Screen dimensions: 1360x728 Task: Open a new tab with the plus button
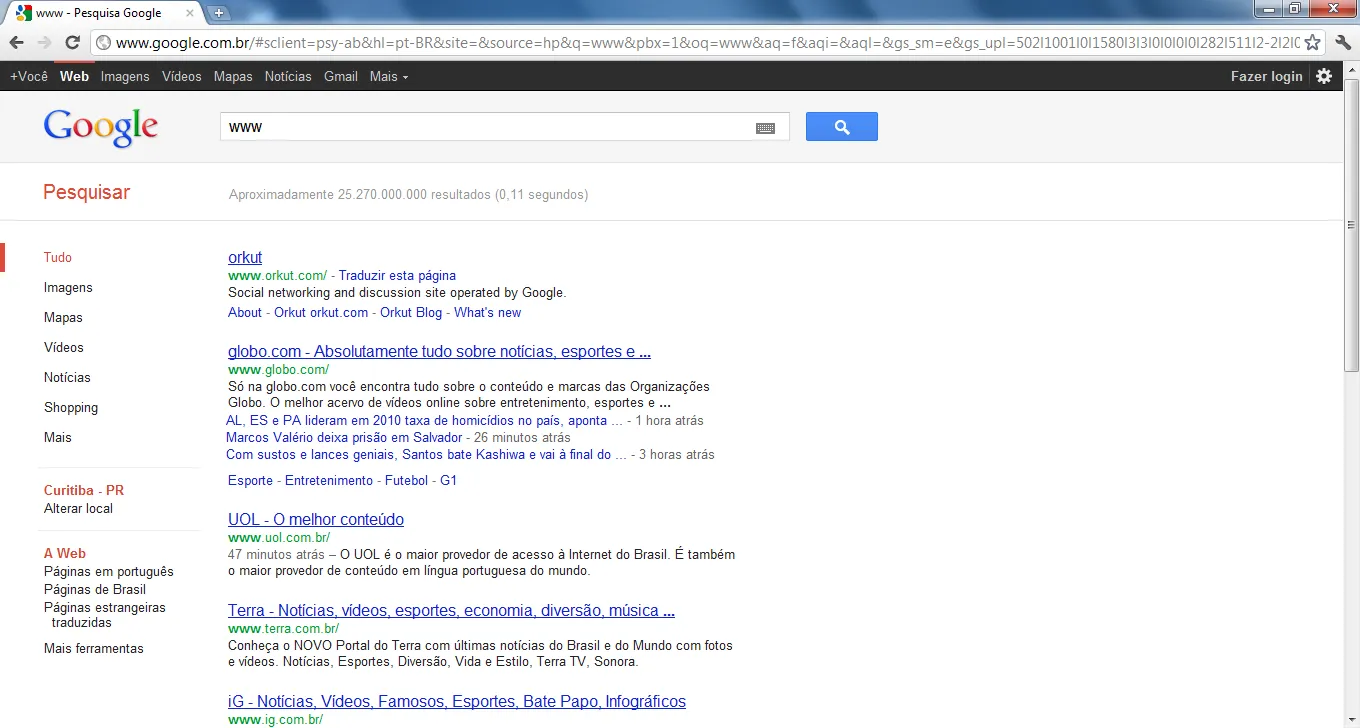[219, 13]
